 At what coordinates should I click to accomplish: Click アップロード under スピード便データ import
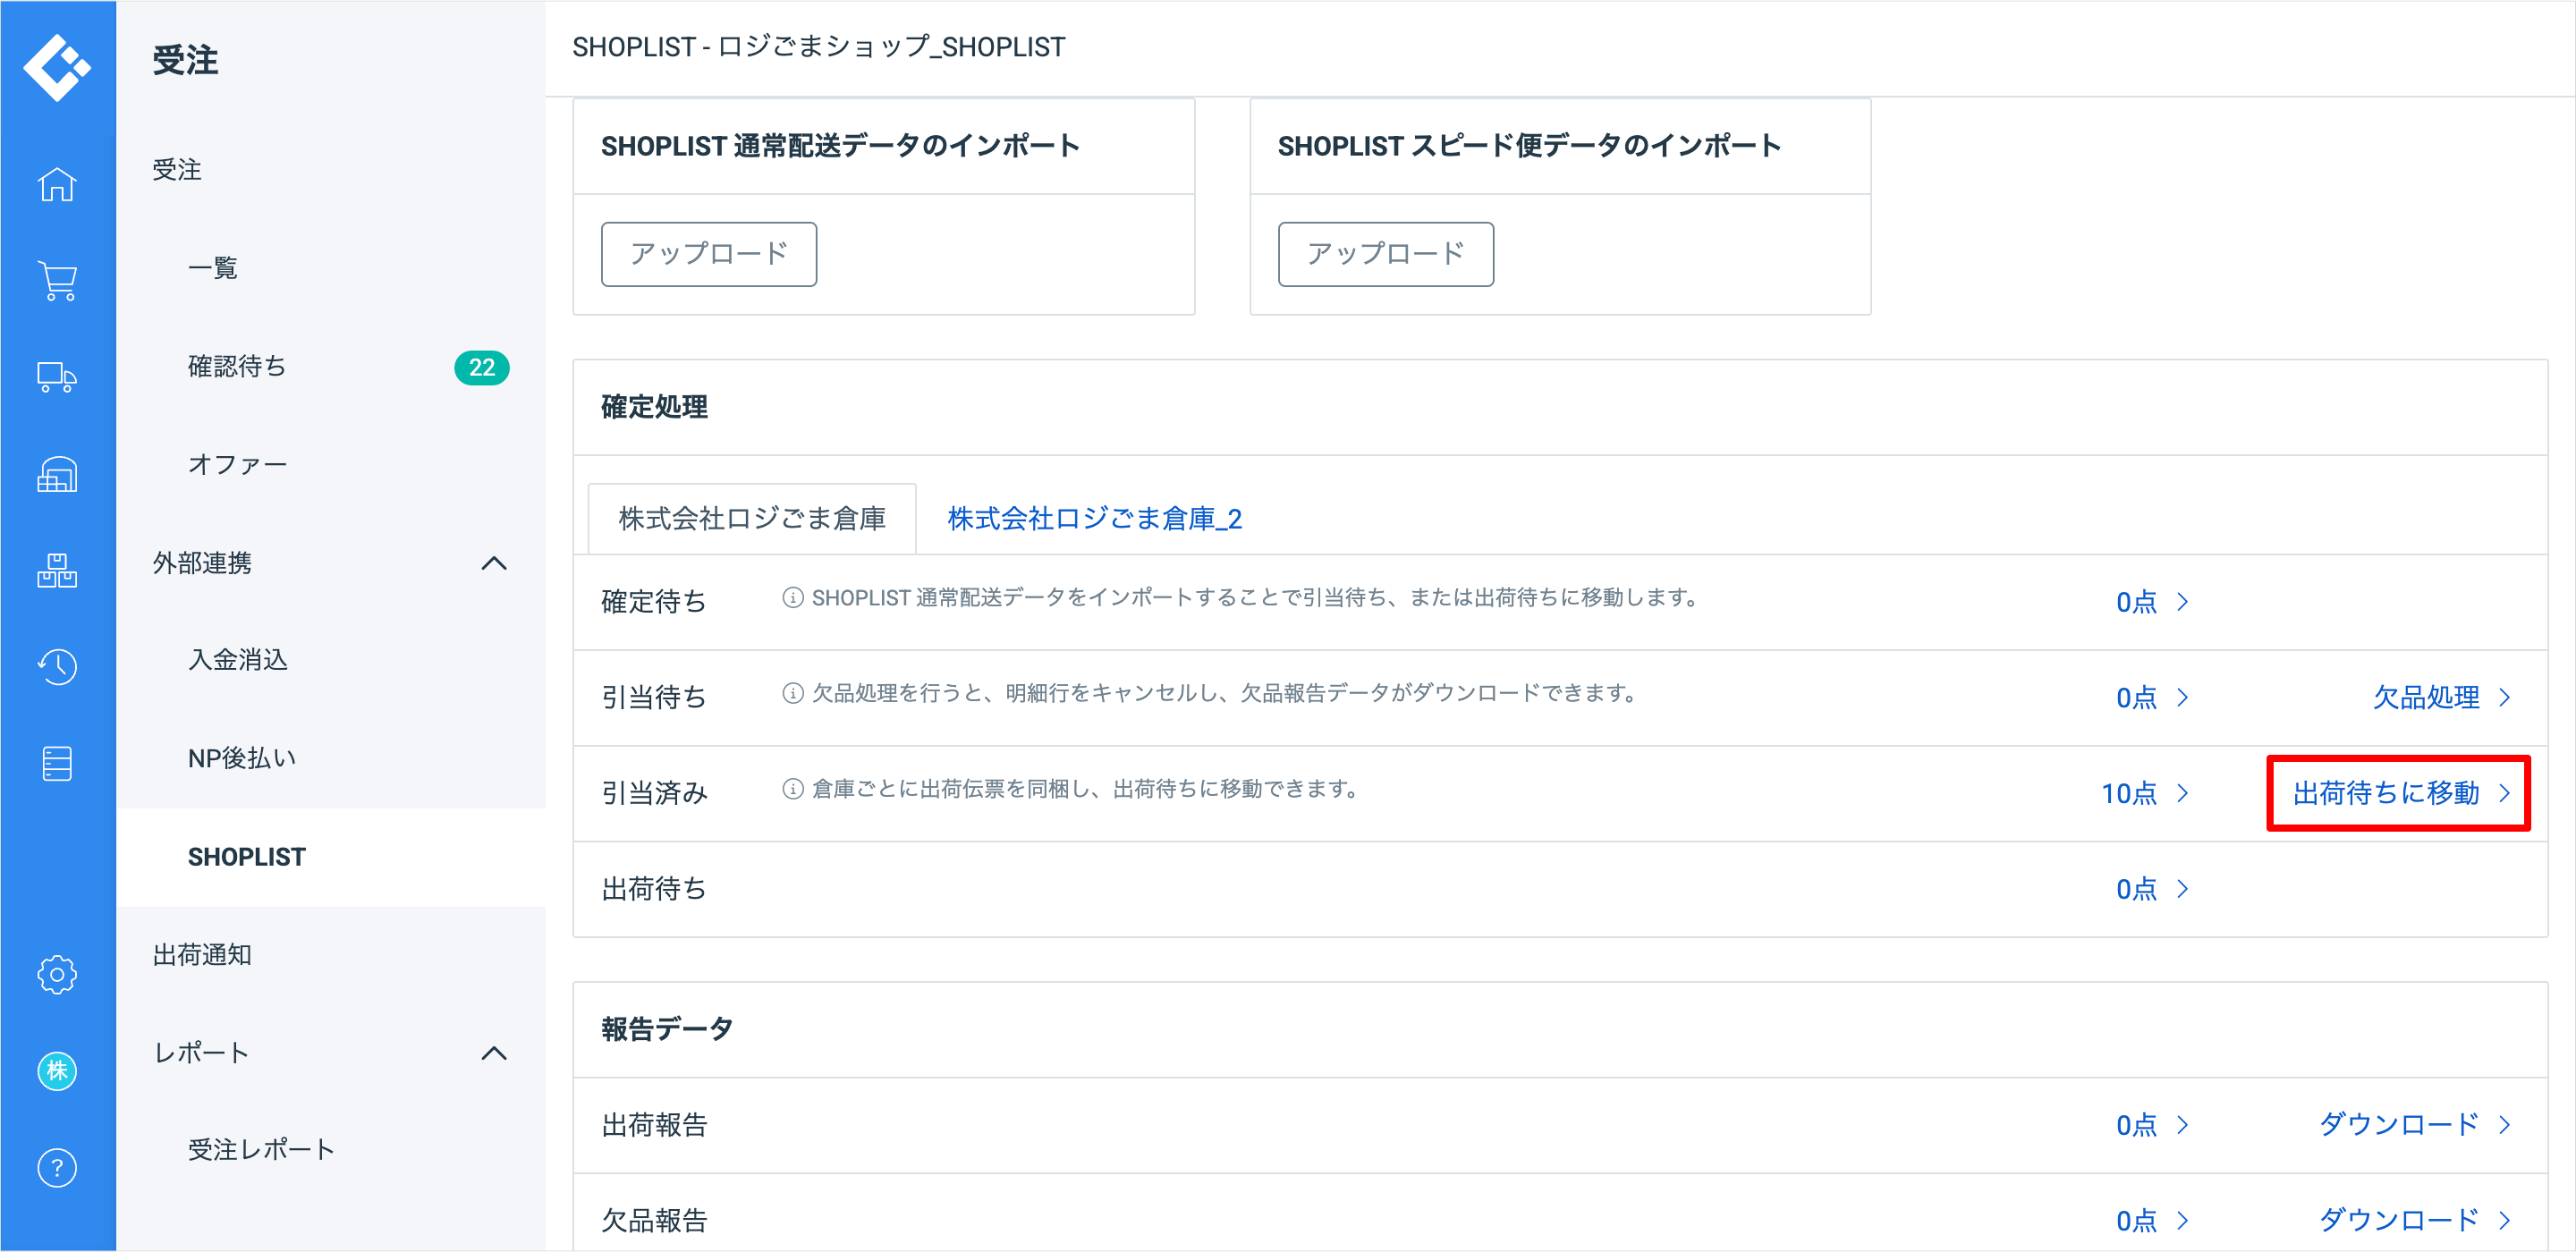click(x=1385, y=254)
